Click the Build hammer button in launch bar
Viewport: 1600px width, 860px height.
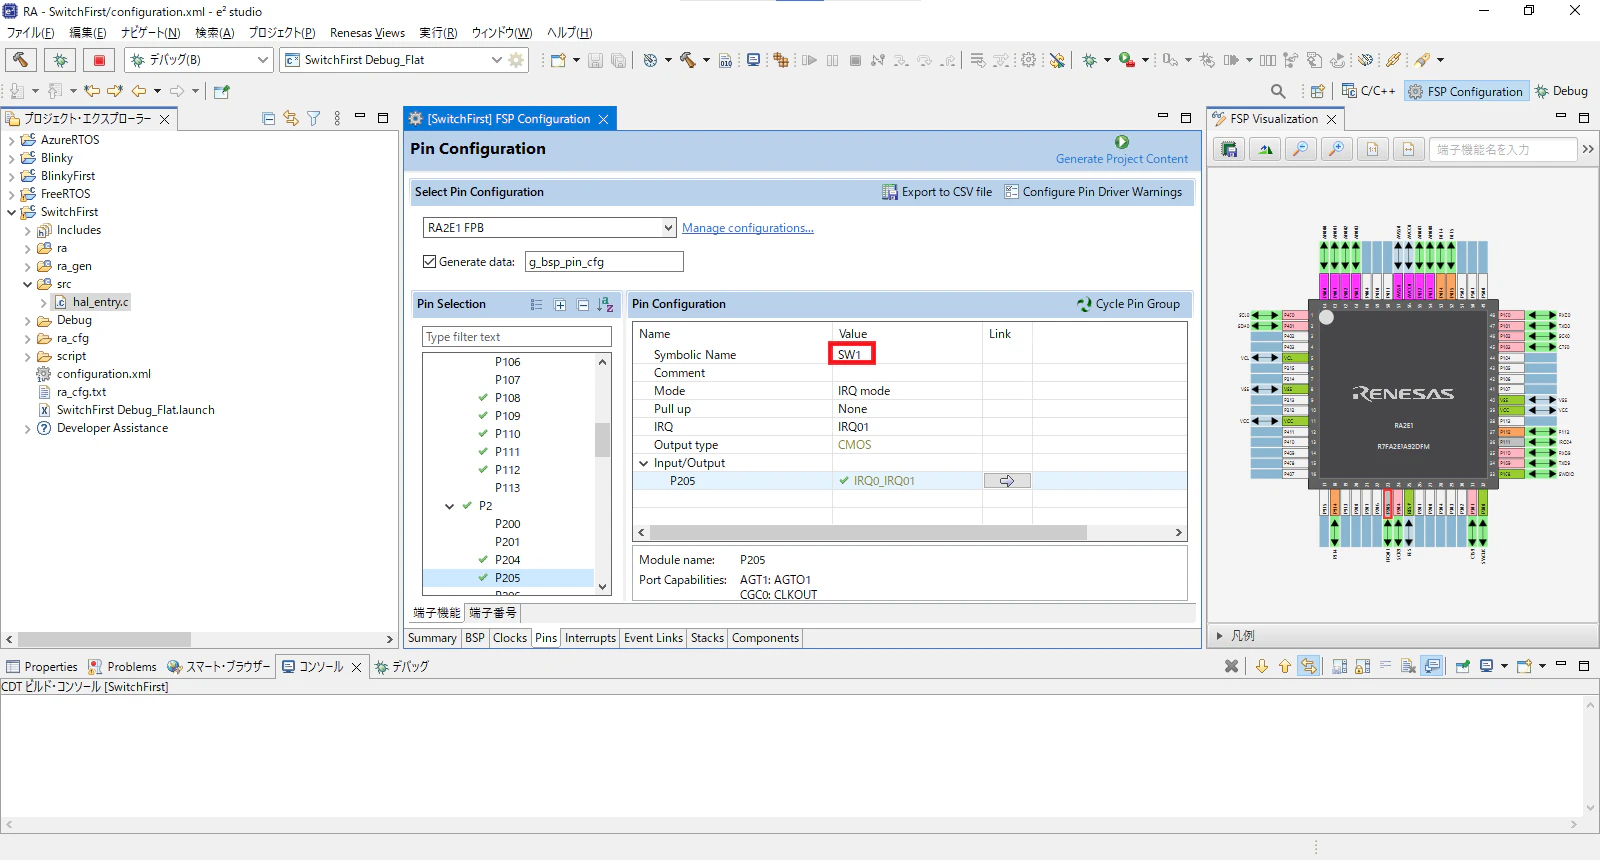pos(20,60)
